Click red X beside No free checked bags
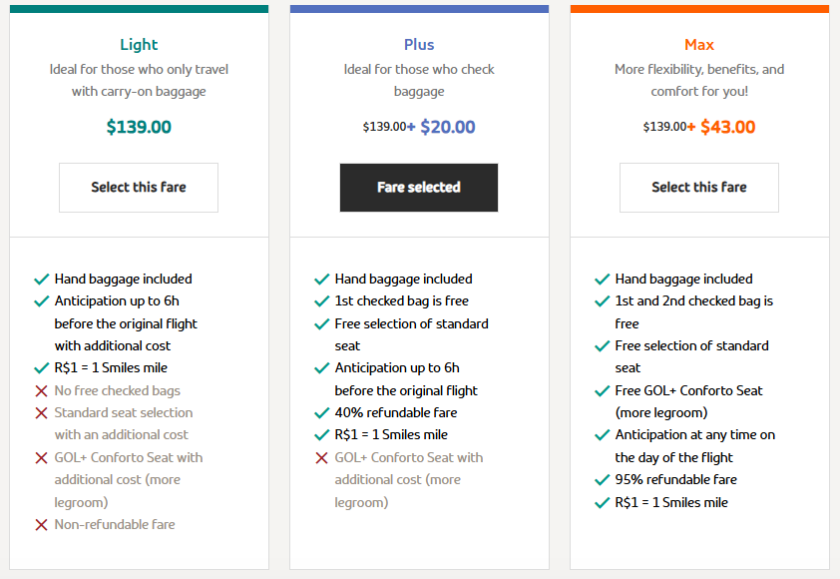The height and width of the screenshot is (579, 840). (41, 391)
